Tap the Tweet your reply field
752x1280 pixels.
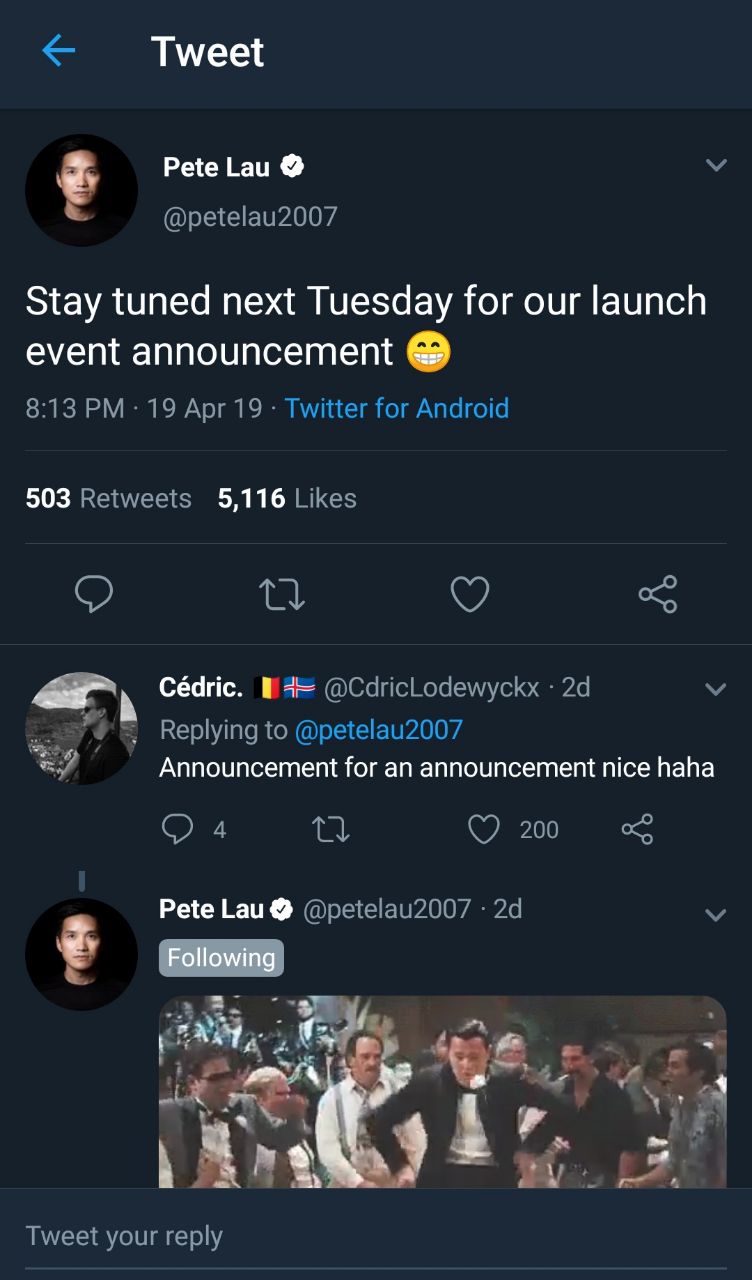coord(376,1236)
